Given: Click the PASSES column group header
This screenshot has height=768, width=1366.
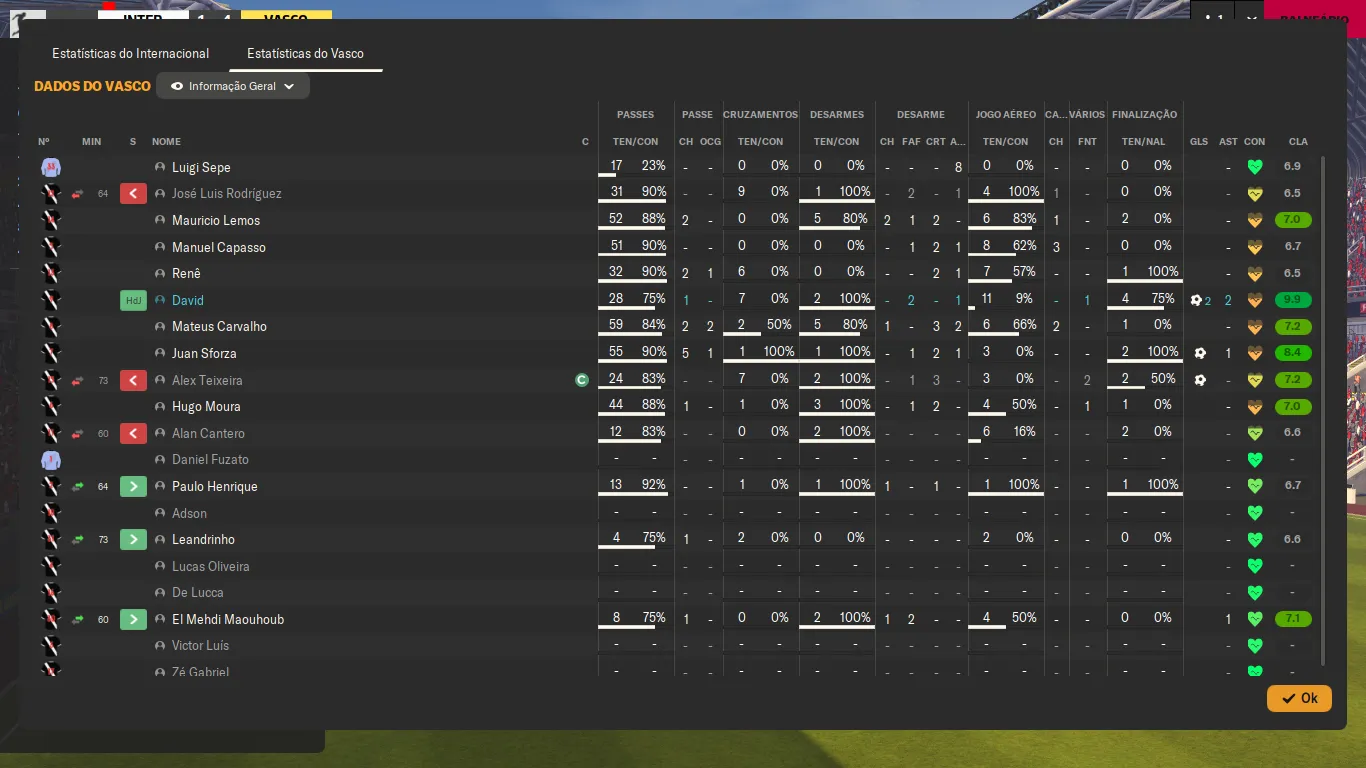Looking at the screenshot, I should tap(636, 115).
